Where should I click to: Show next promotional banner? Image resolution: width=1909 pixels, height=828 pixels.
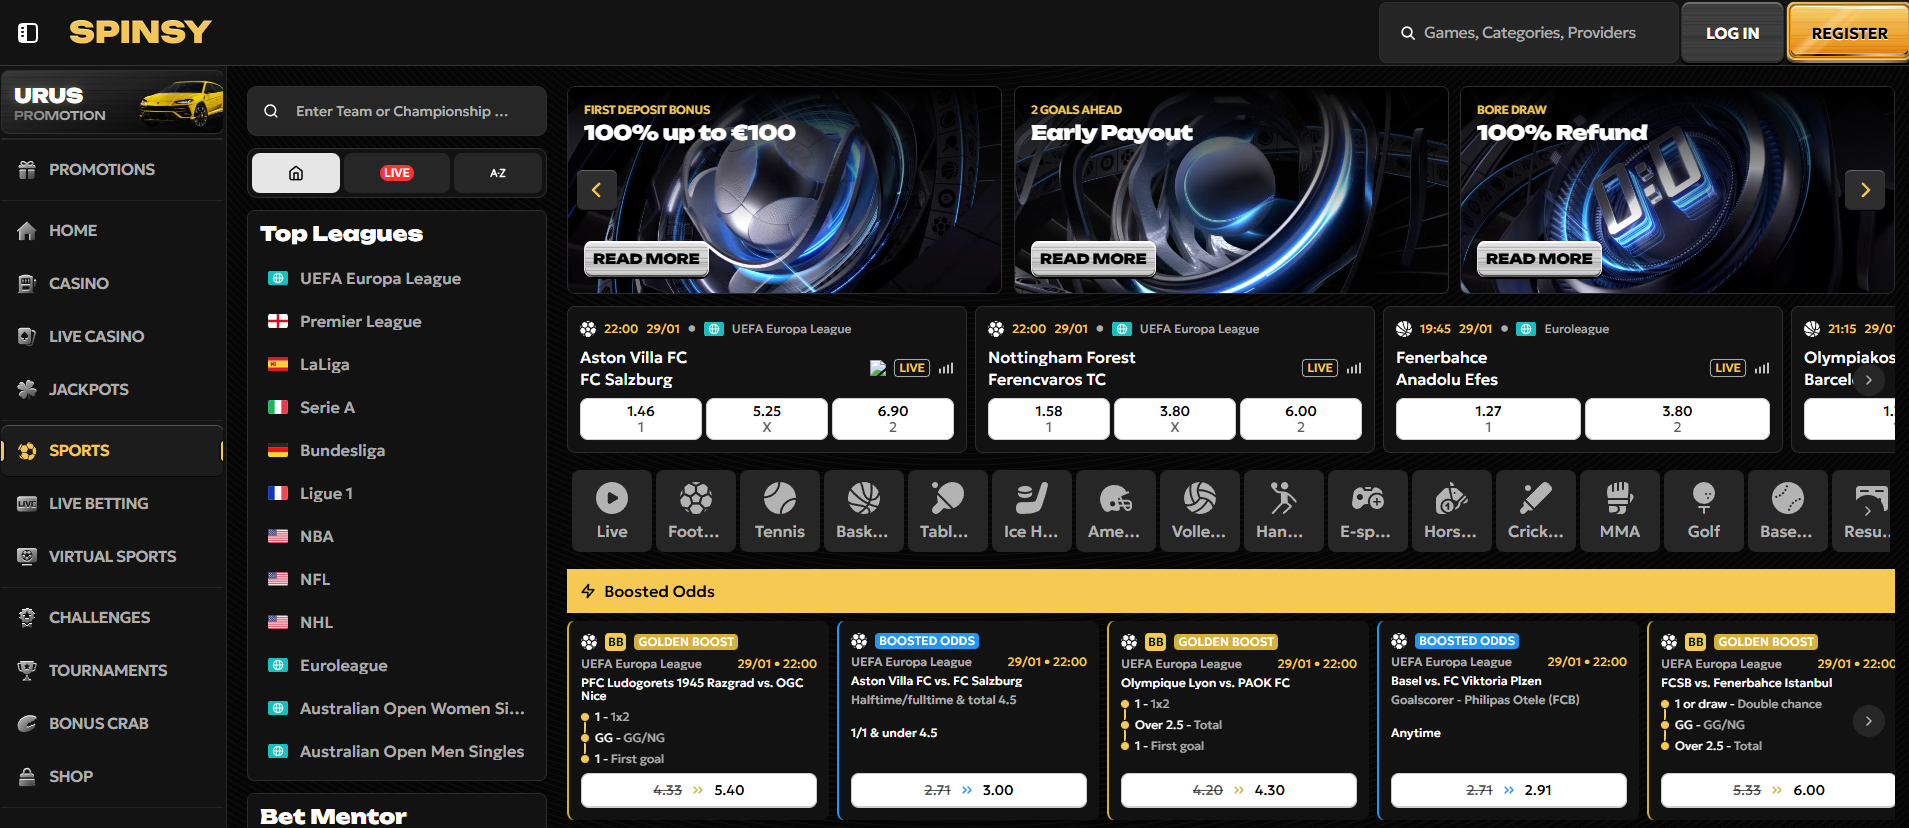(1865, 190)
